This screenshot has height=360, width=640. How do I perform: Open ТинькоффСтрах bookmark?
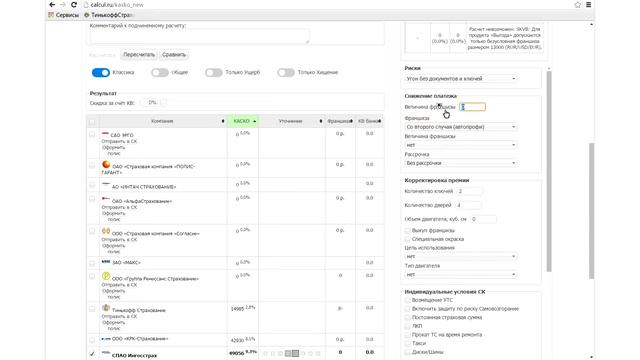click(108, 15)
